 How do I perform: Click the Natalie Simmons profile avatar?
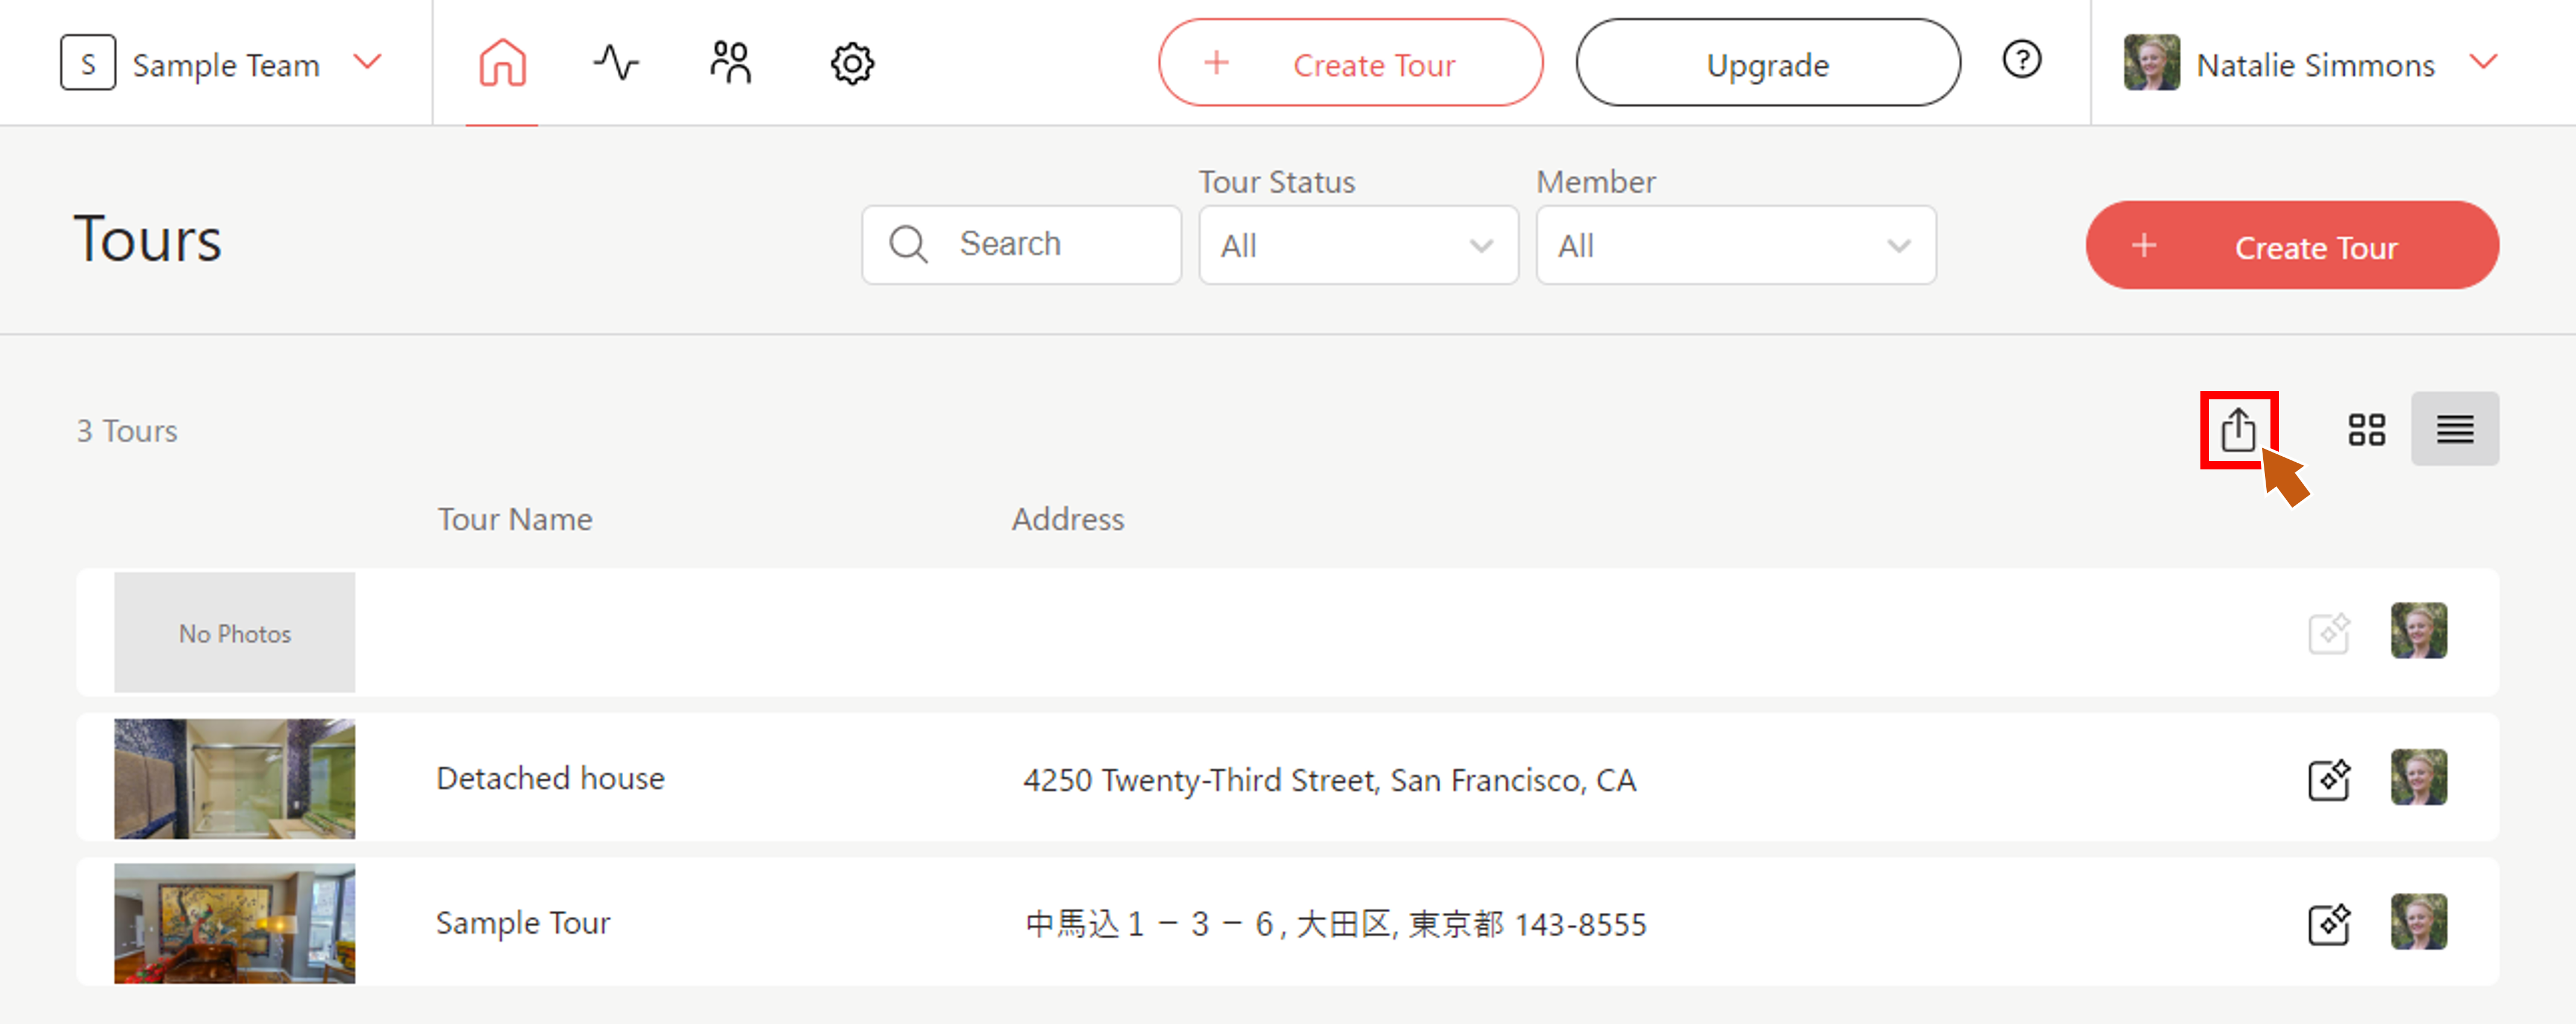(2151, 62)
